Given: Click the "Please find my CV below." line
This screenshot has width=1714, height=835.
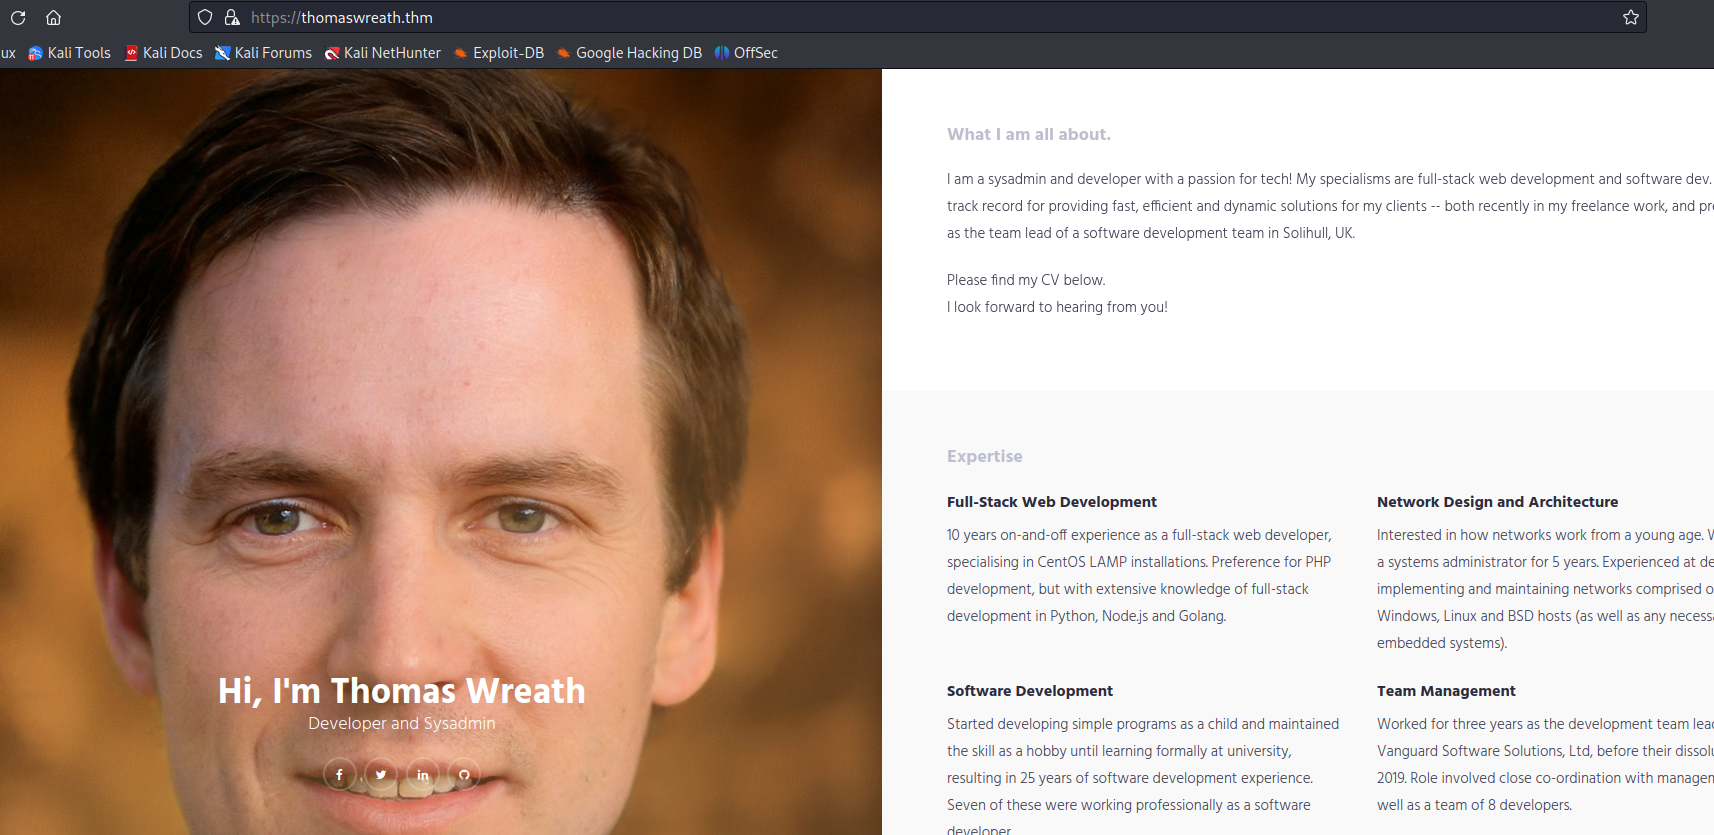Looking at the screenshot, I should click(x=1026, y=280).
